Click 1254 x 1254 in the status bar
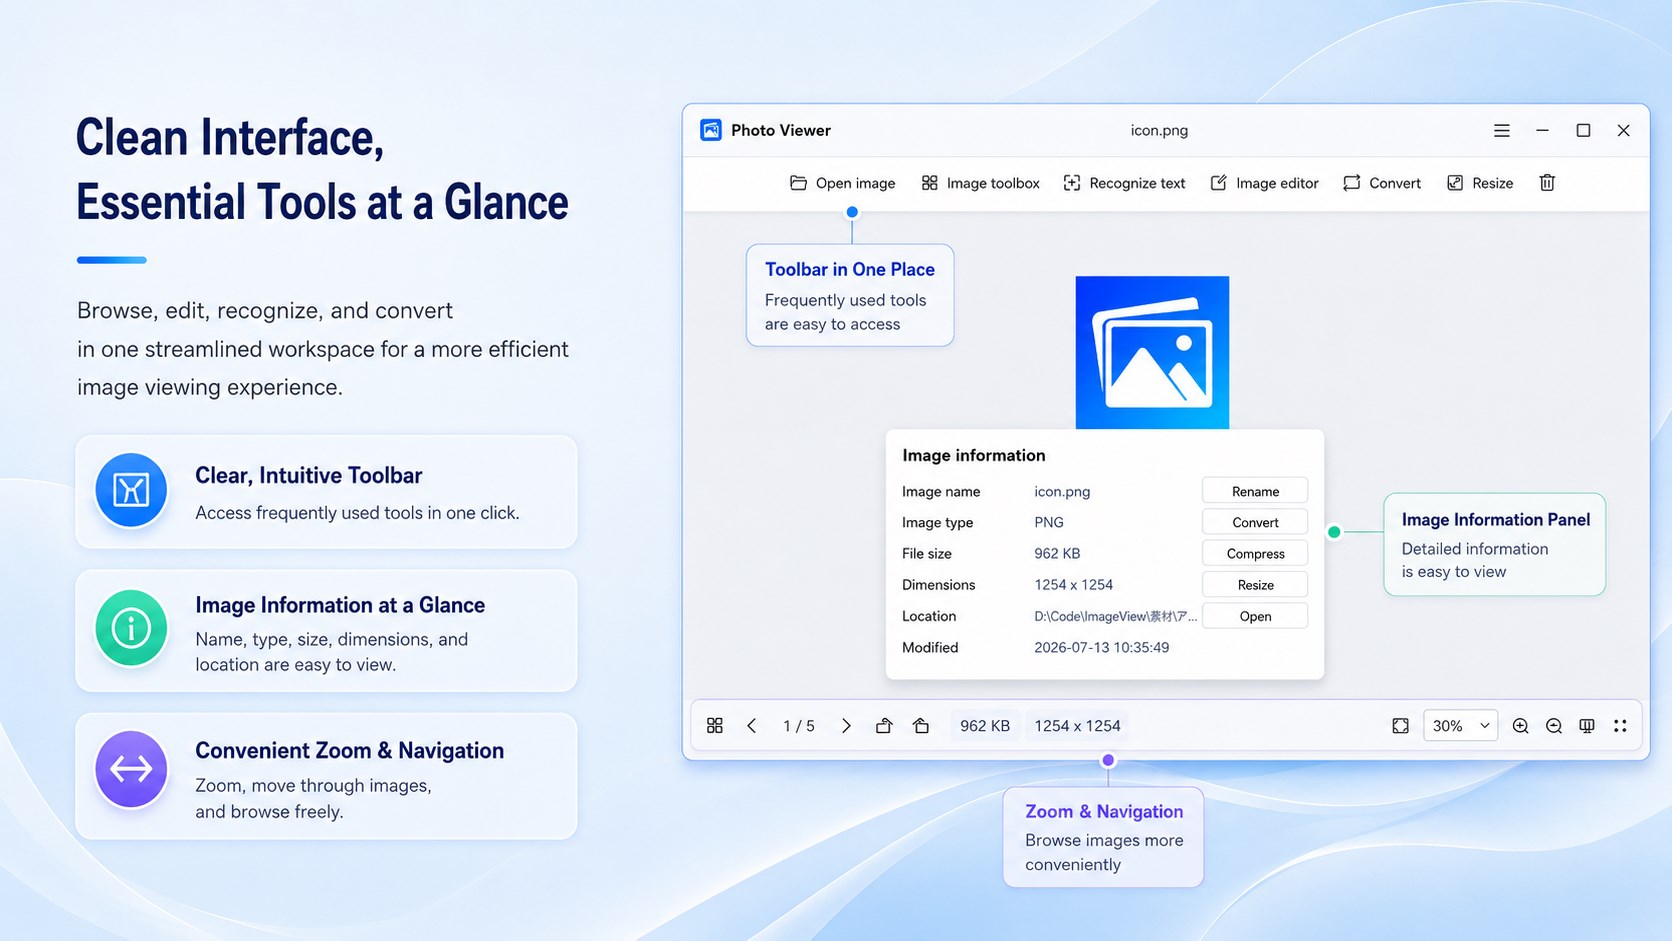 click(x=1077, y=726)
